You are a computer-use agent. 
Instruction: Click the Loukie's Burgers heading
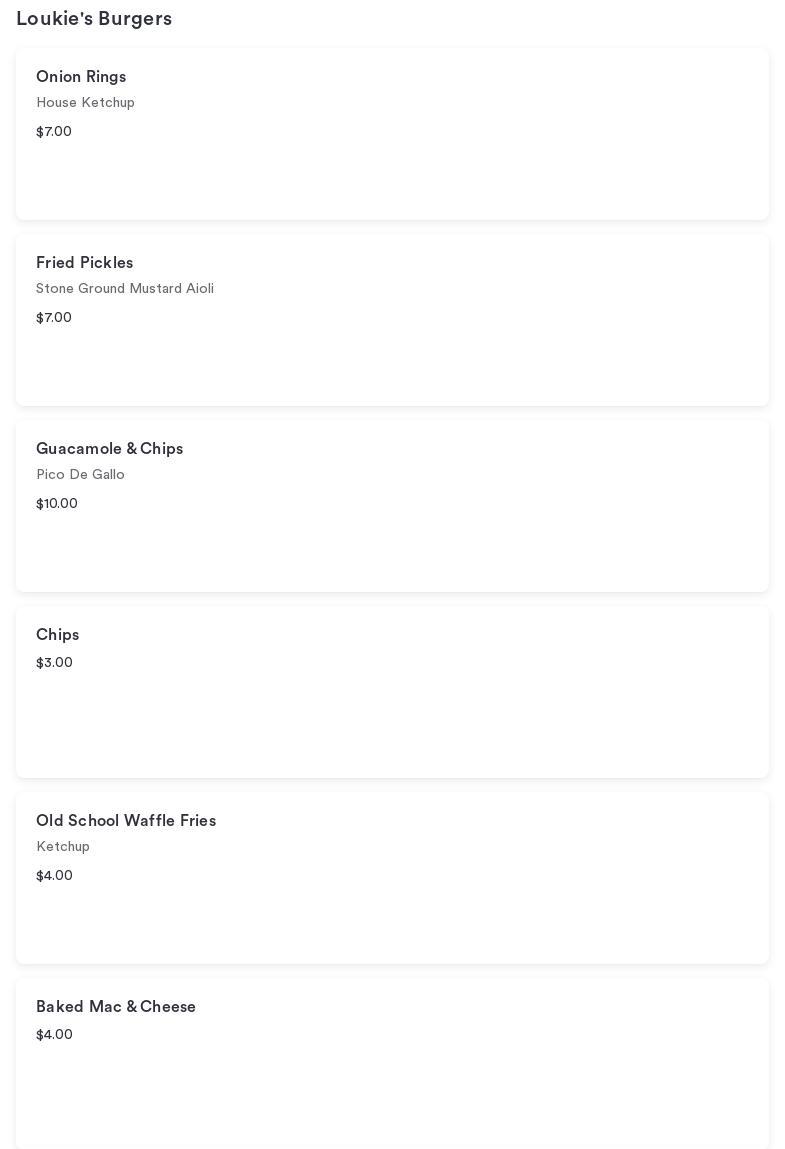click(94, 19)
